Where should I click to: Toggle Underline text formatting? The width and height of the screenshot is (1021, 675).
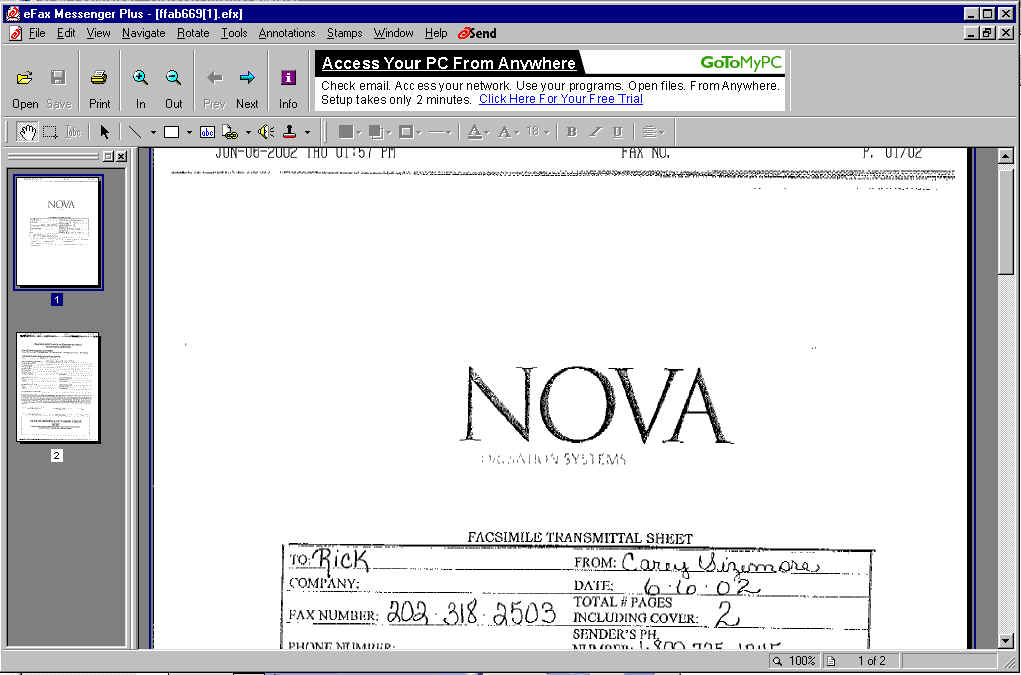pos(618,132)
